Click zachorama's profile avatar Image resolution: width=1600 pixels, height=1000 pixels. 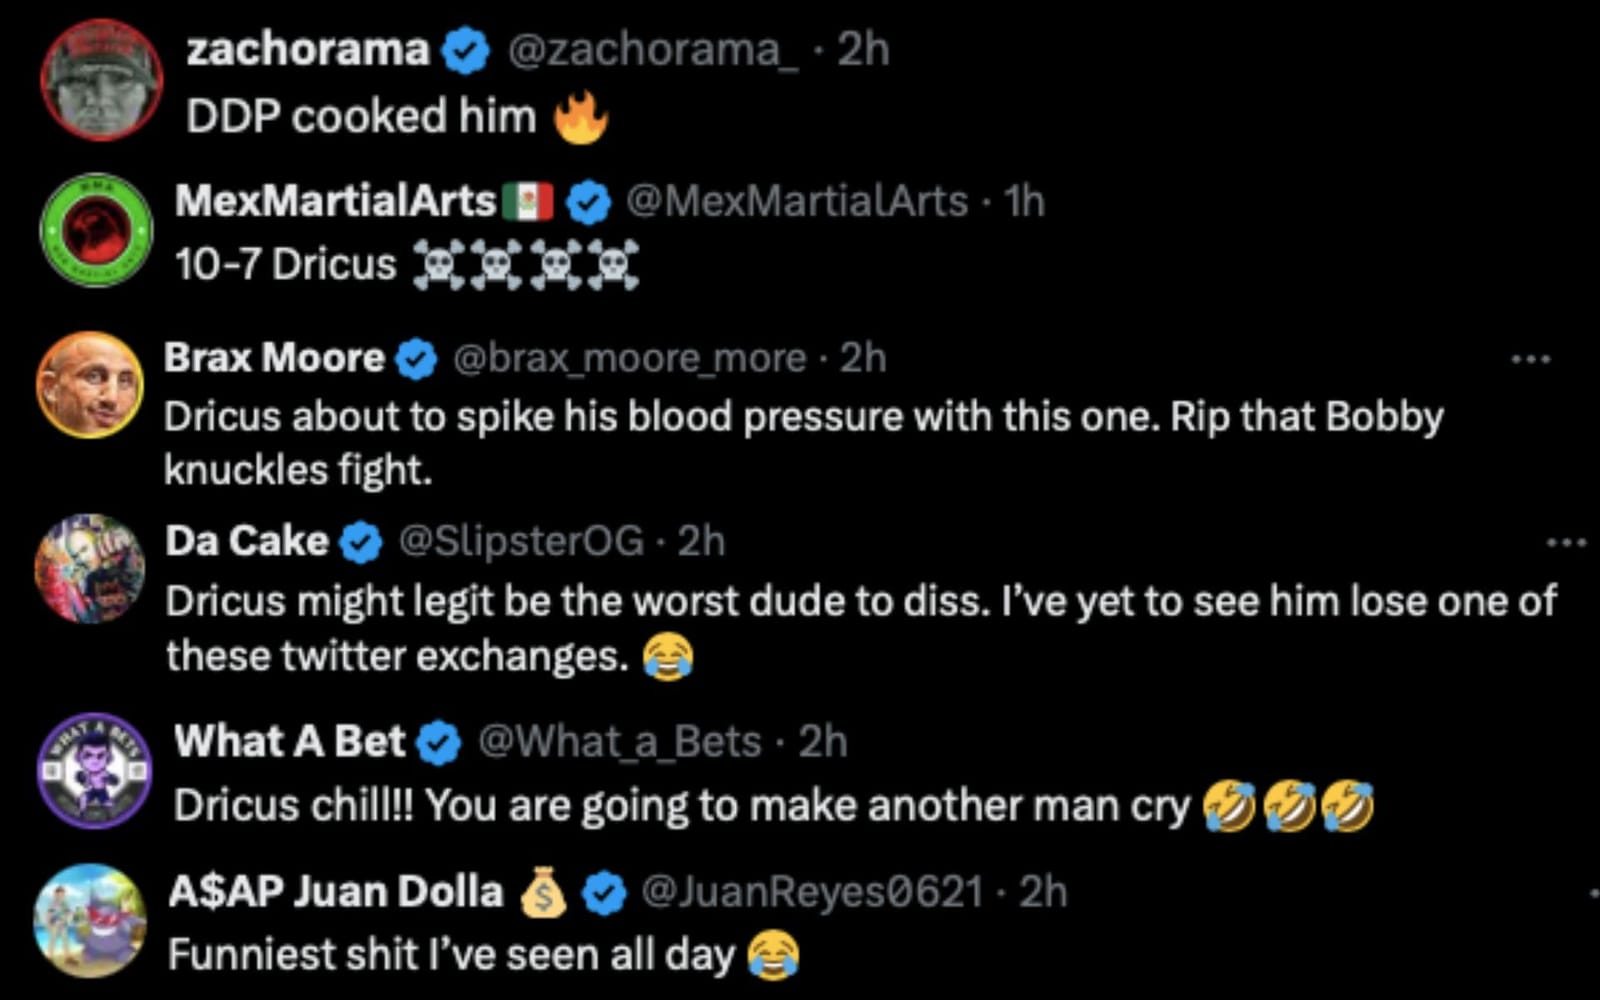[101, 79]
